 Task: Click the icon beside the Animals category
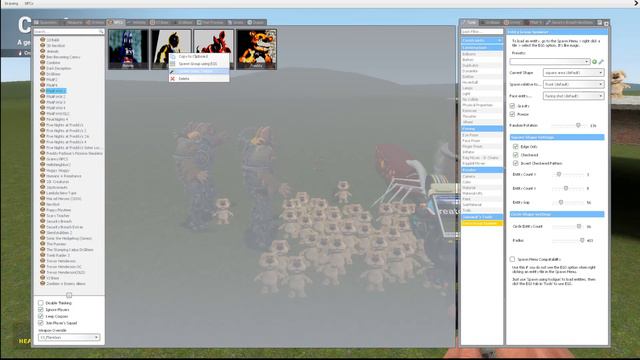click(42, 51)
